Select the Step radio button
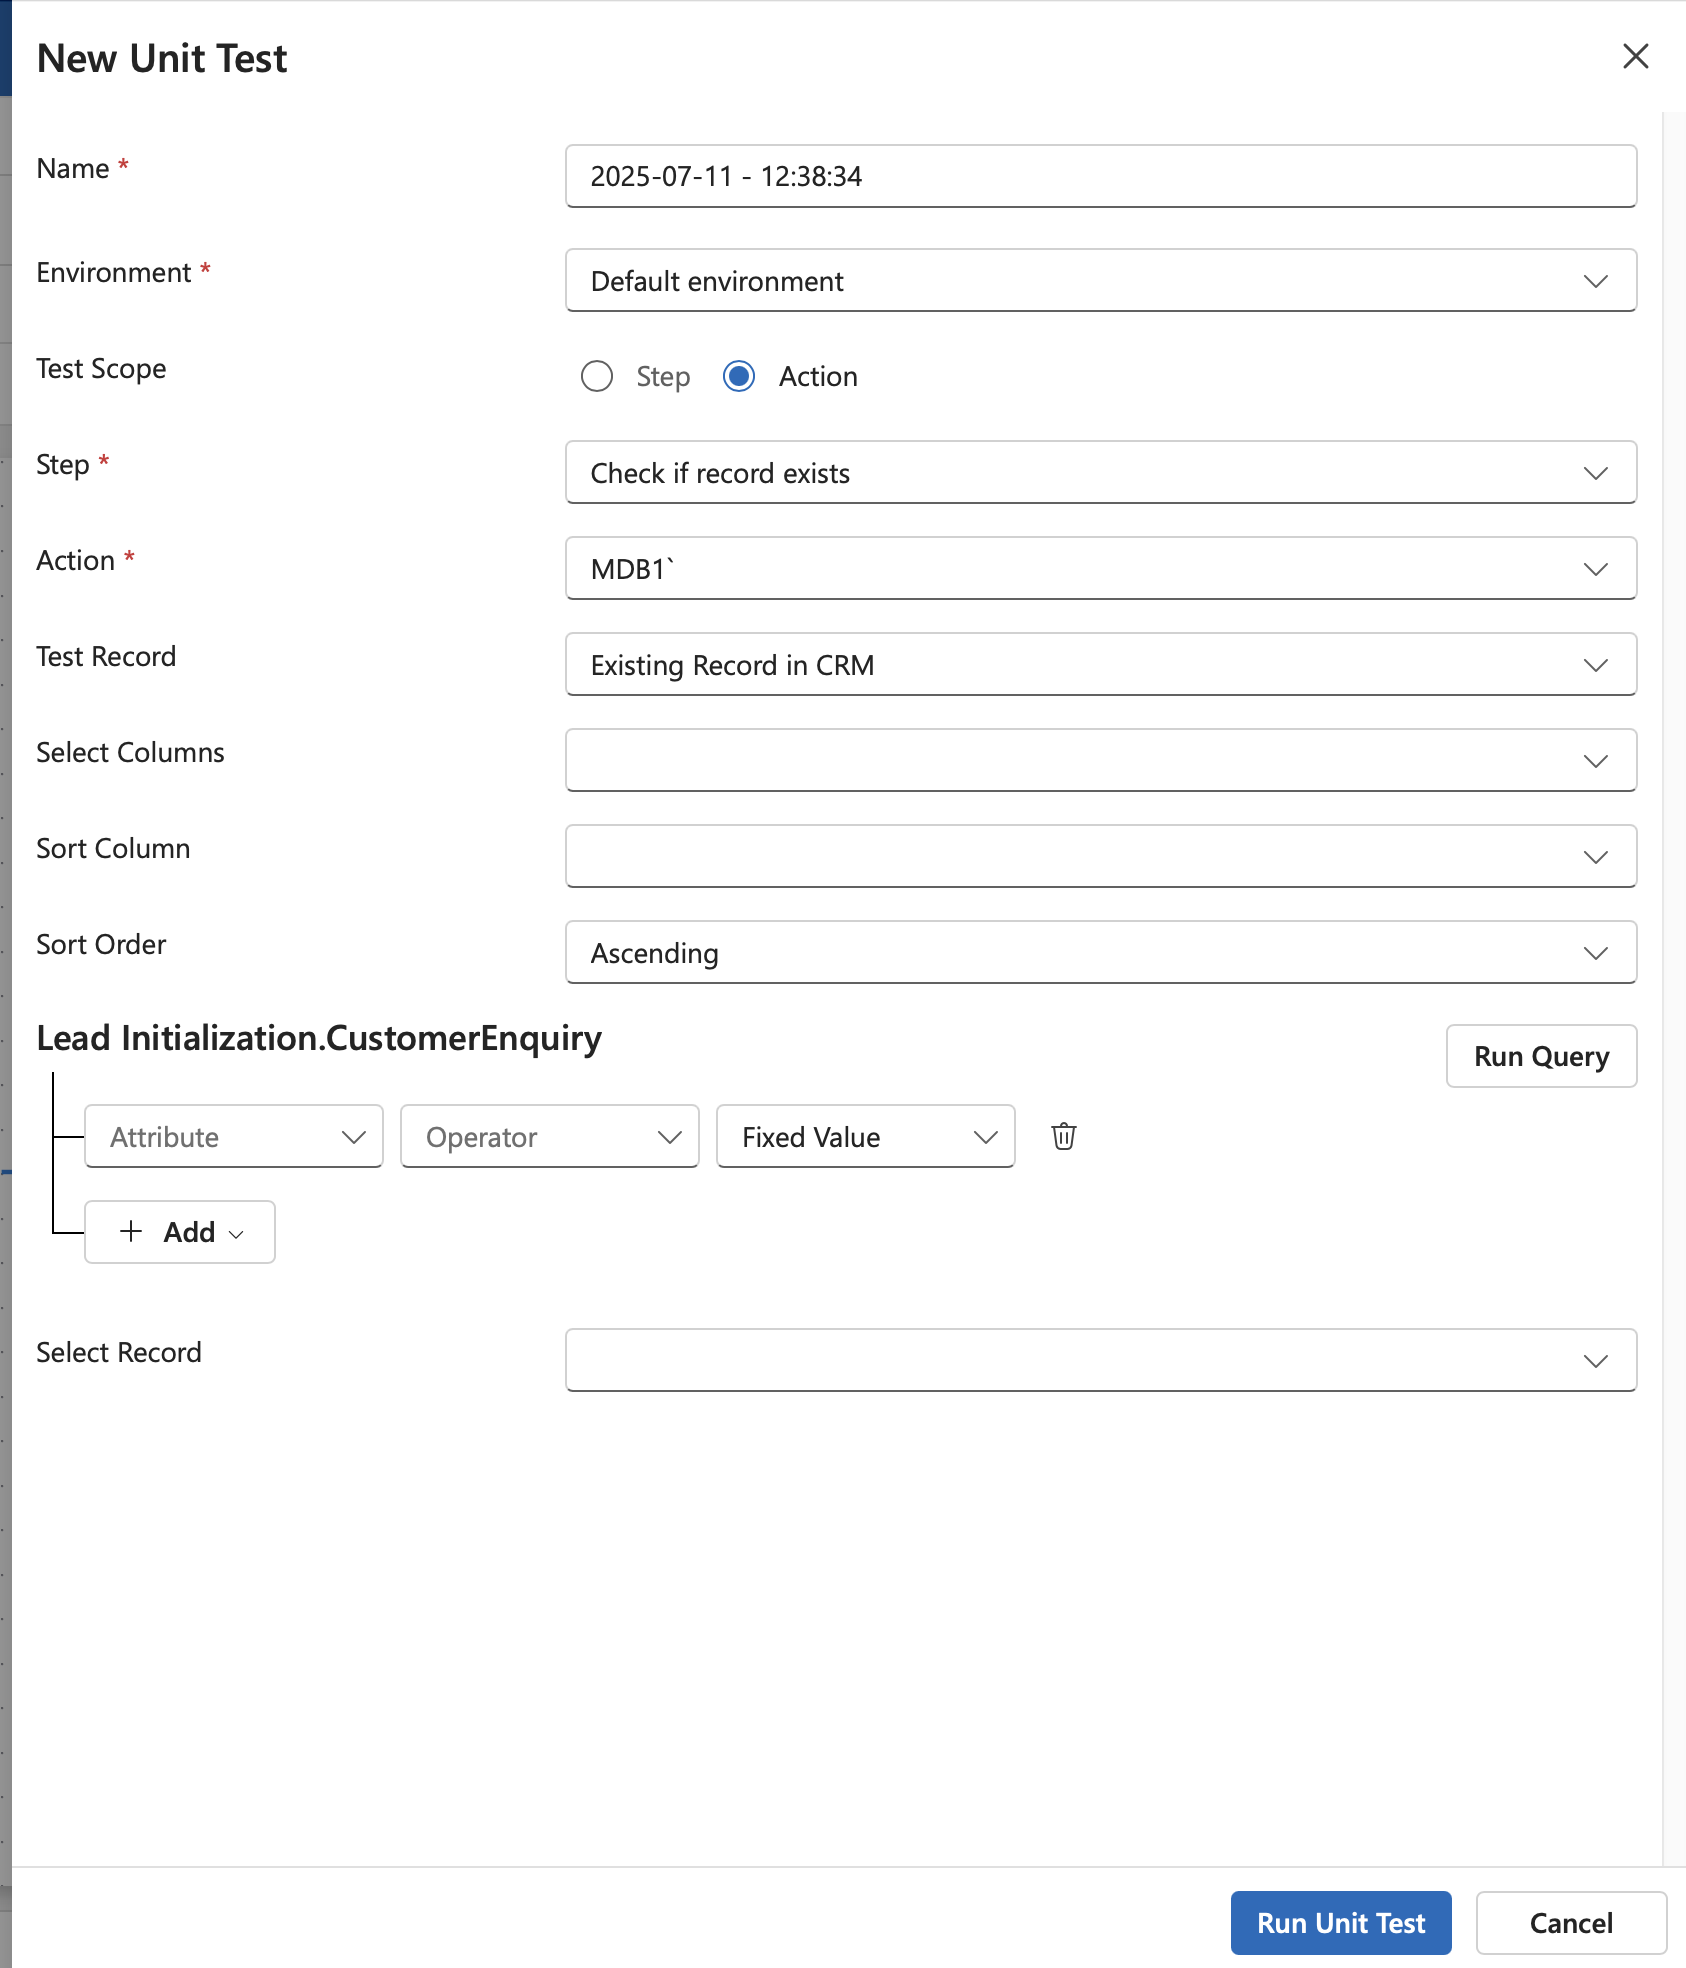 [597, 376]
